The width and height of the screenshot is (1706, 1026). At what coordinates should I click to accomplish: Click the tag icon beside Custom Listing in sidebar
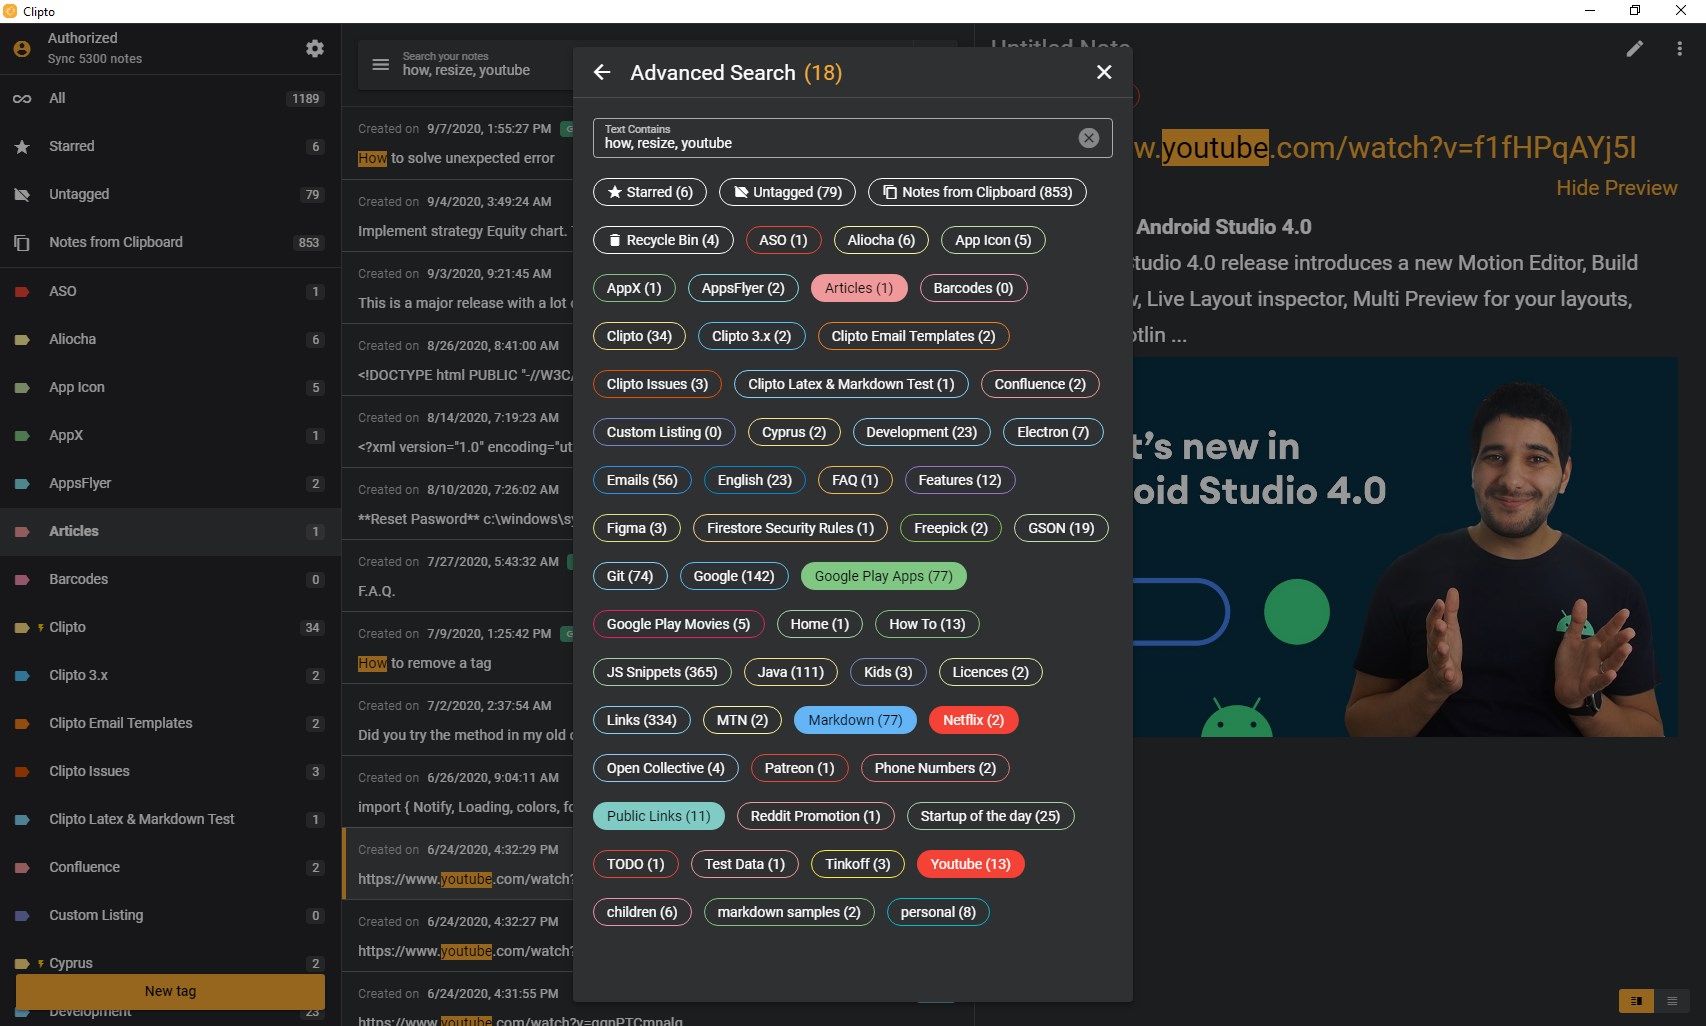(x=22, y=915)
